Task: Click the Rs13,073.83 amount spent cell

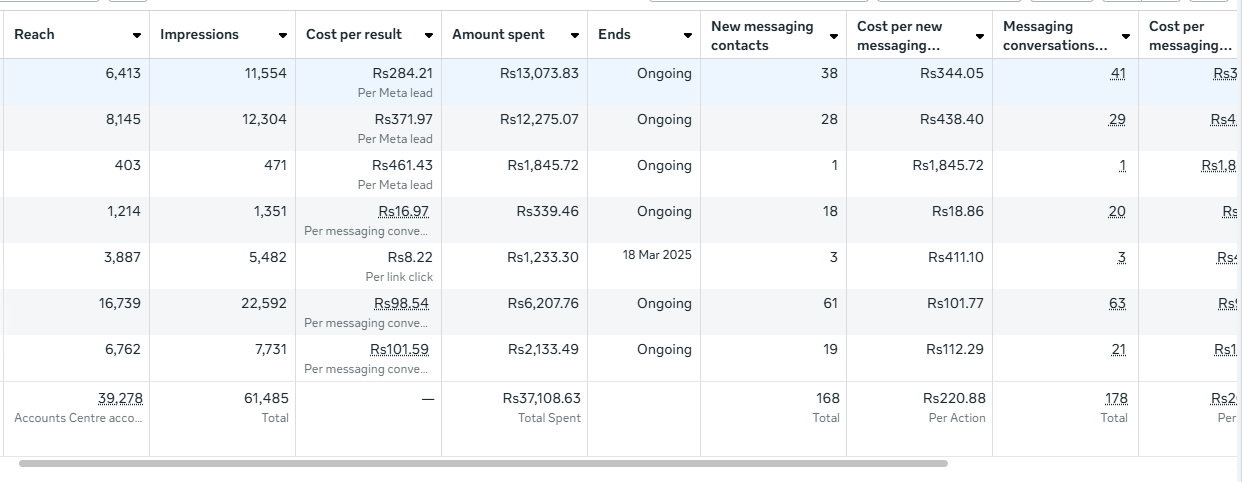Action: tap(539, 73)
